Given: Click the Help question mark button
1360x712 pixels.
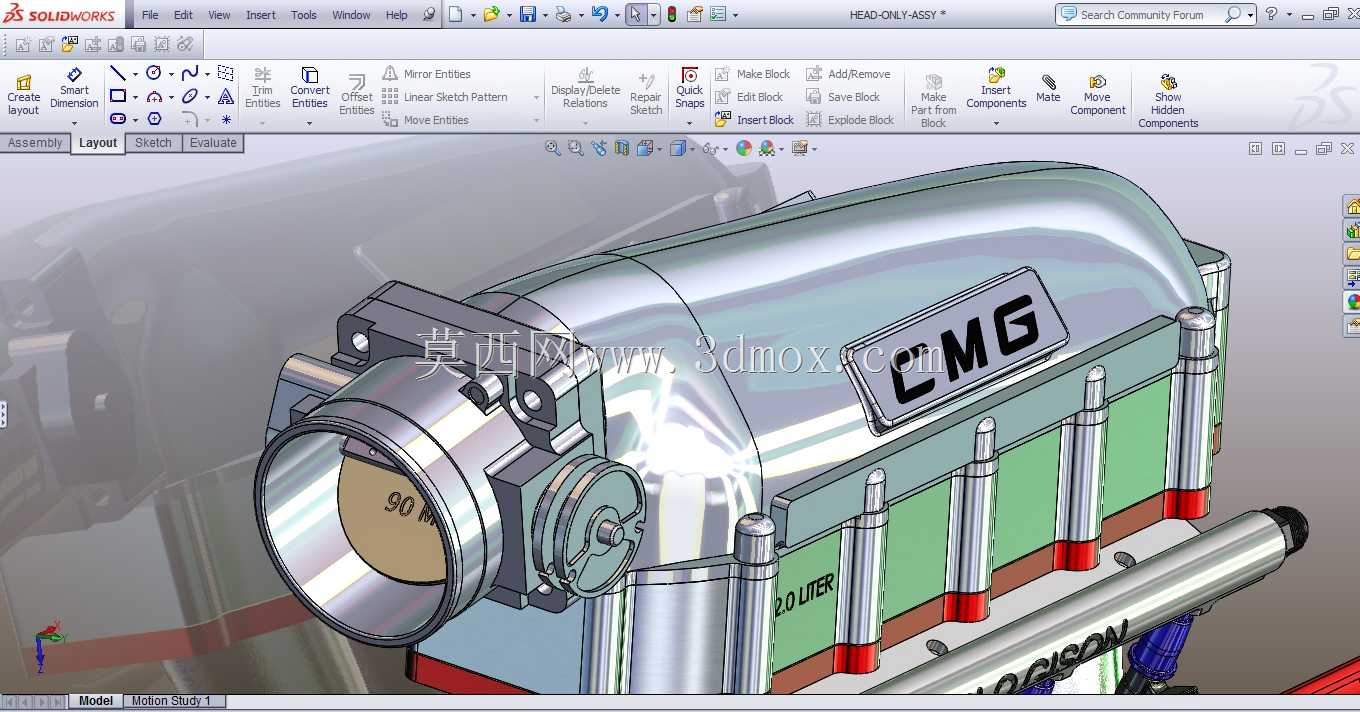Looking at the screenshot, I should coord(1271,14).
